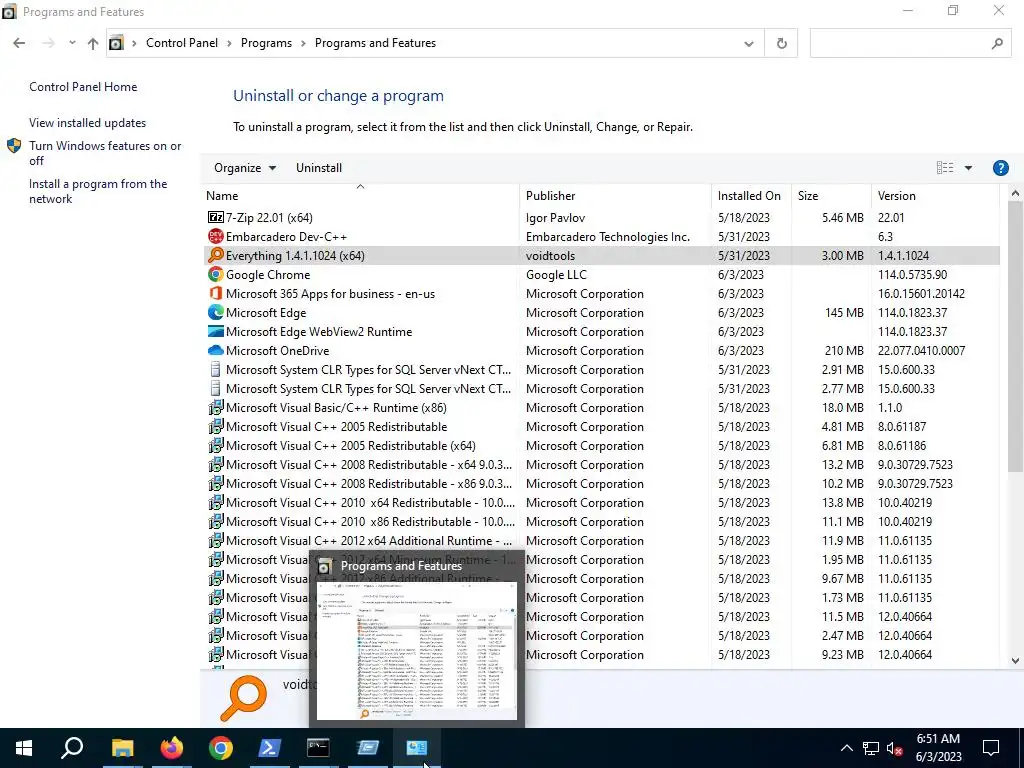1024x768 pixels.
Task: Click version 114.0.5735.90 cell
Action: pyautogui.click(x=912, y=275)
